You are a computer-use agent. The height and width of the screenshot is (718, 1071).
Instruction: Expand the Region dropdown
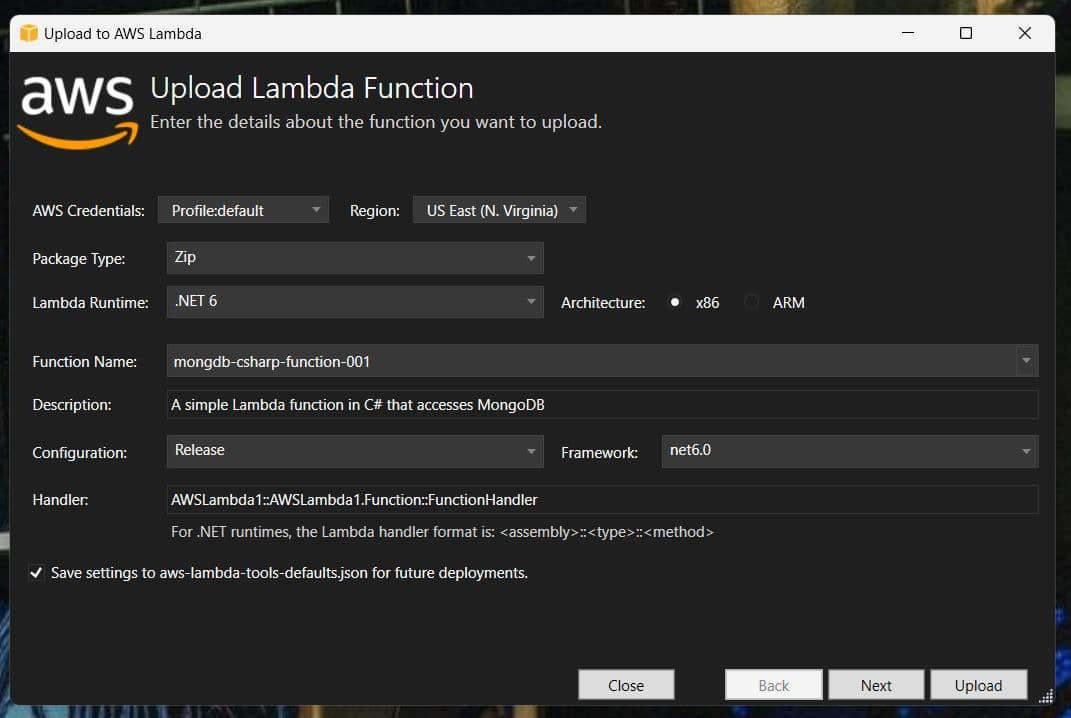[x=499, y=210]
